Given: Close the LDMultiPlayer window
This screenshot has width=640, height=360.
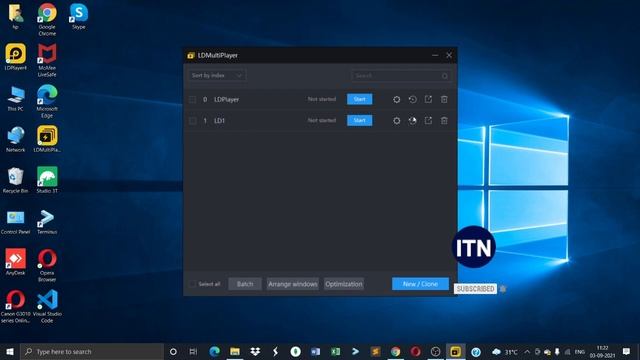Looking at the screenshot, I should (x=449, y=55).
